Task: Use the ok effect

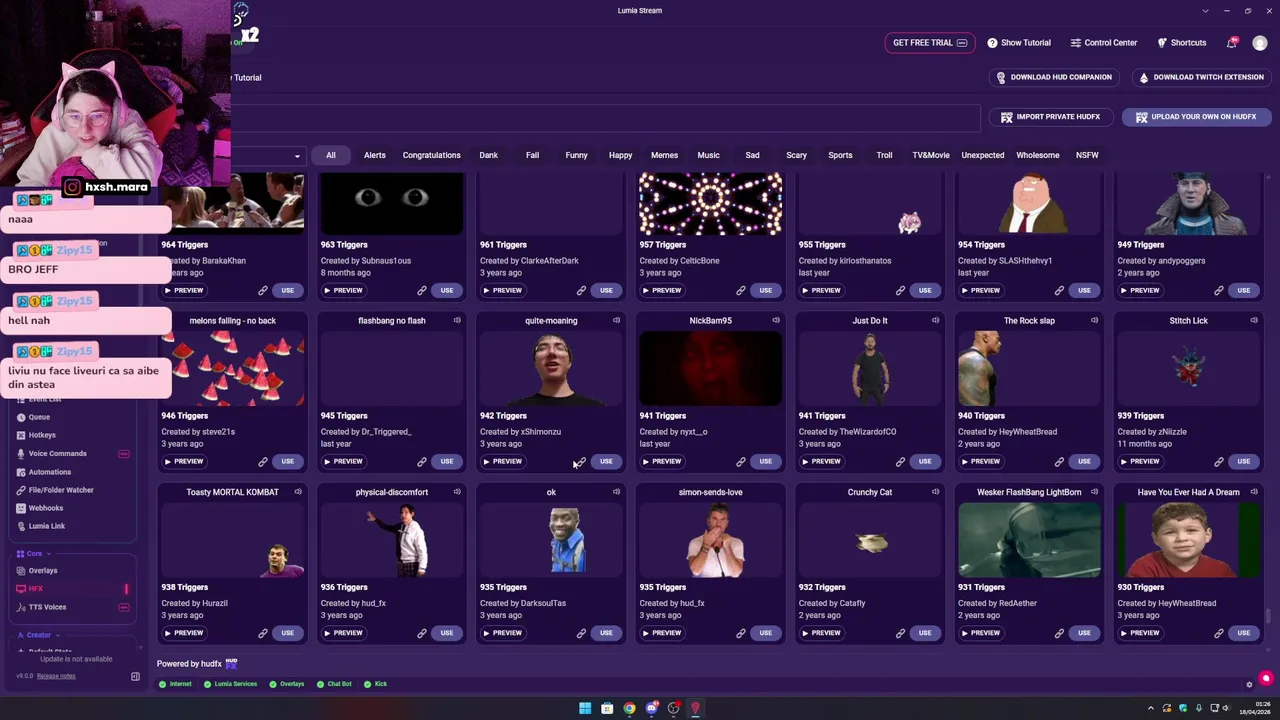Action: pyautogui.click(x=606, y=633)
